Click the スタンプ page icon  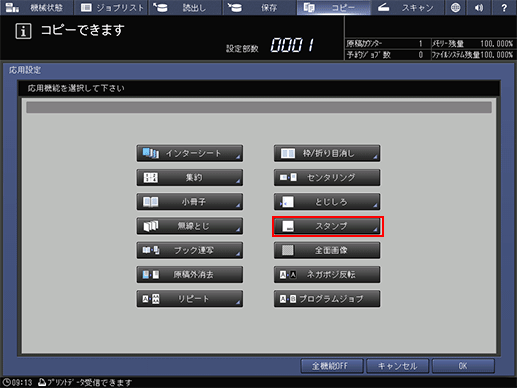click(288, 226)
